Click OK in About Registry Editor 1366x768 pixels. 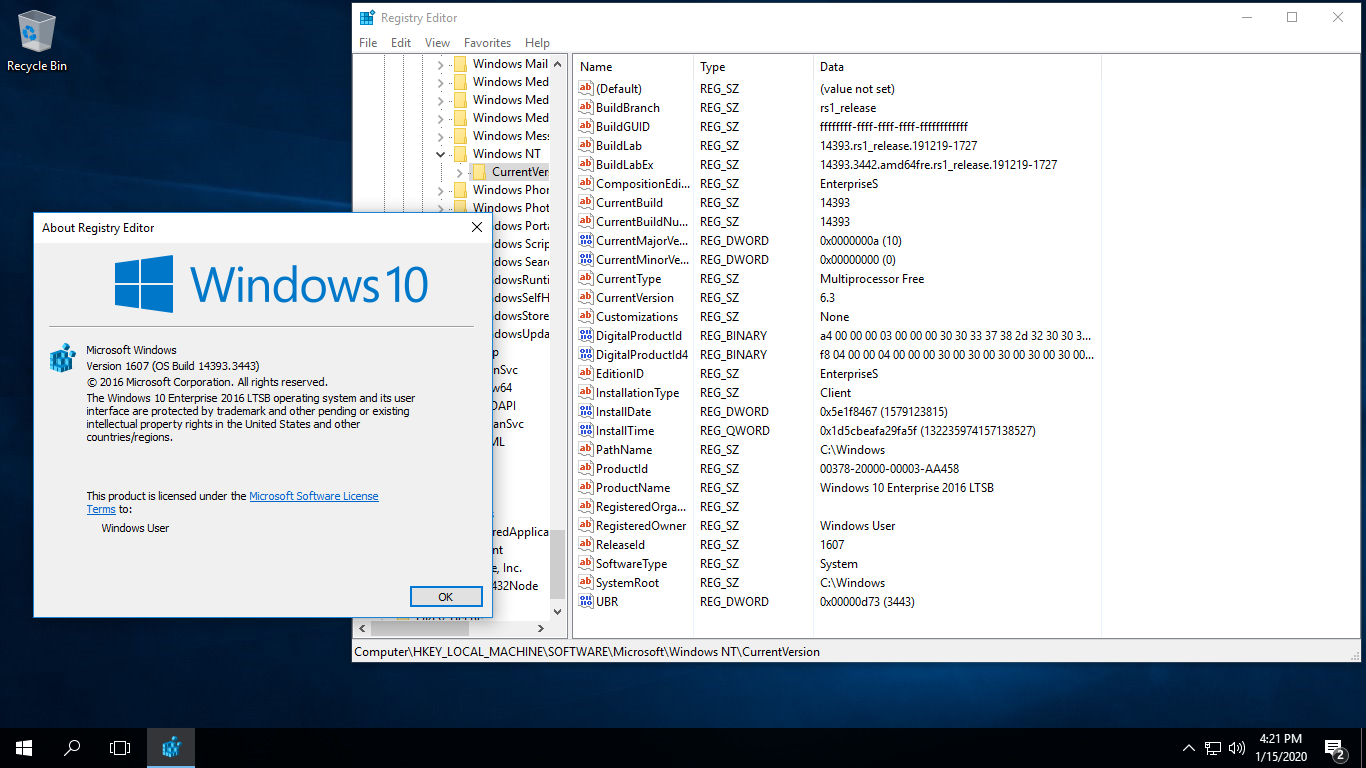(446, 596)
